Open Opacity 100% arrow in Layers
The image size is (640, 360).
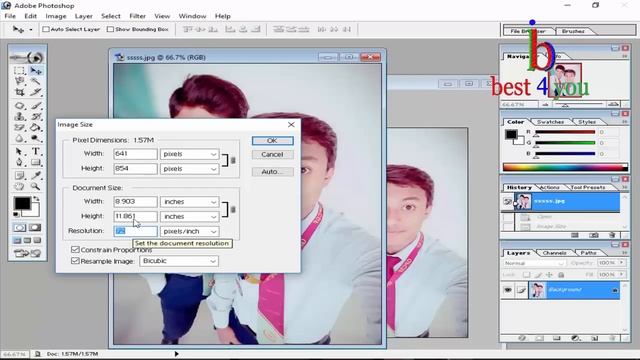click(622, 263)
